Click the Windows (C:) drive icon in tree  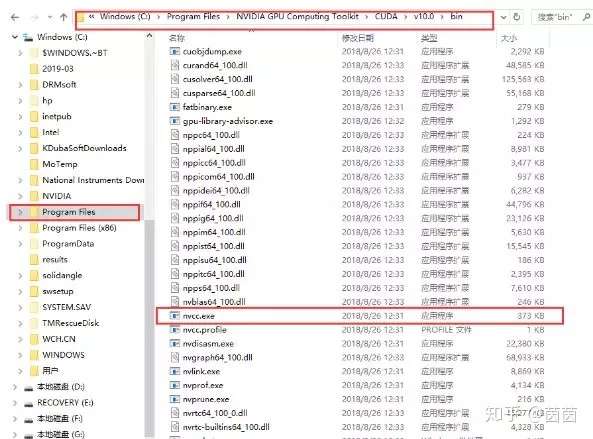coord(28,37)
